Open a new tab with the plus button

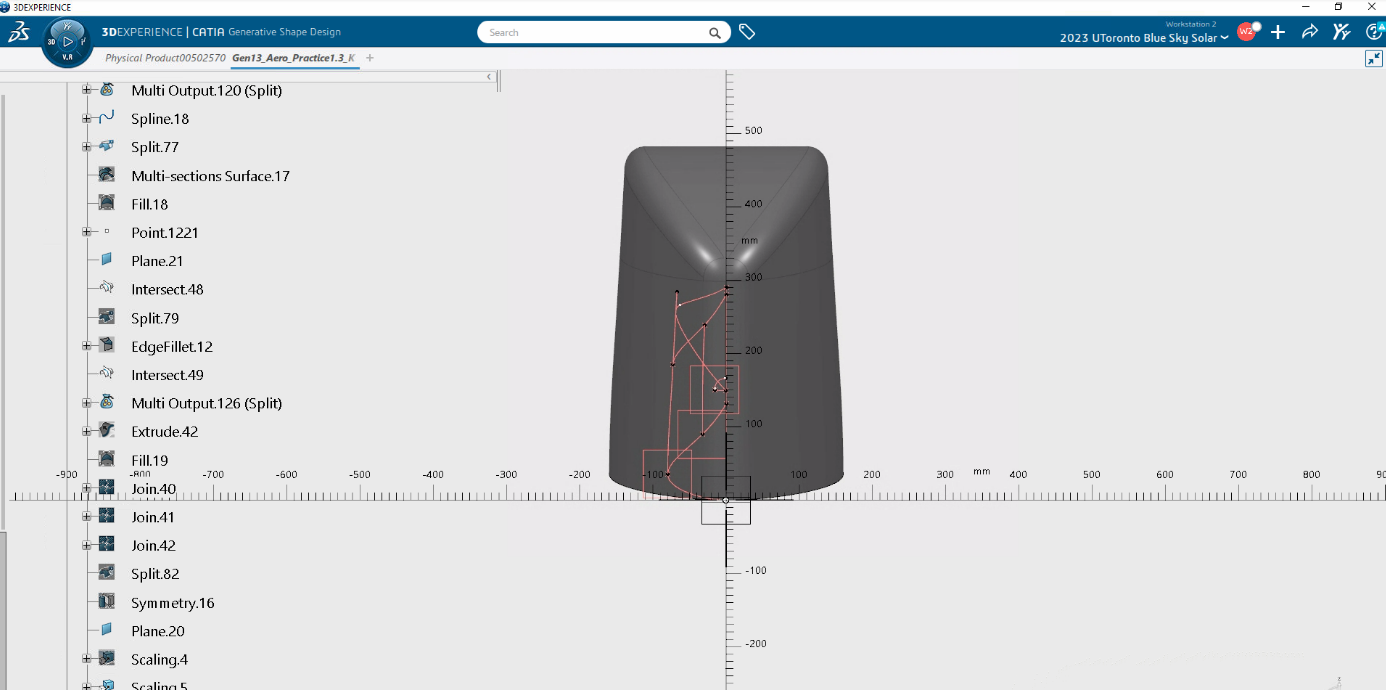point(370,58)
